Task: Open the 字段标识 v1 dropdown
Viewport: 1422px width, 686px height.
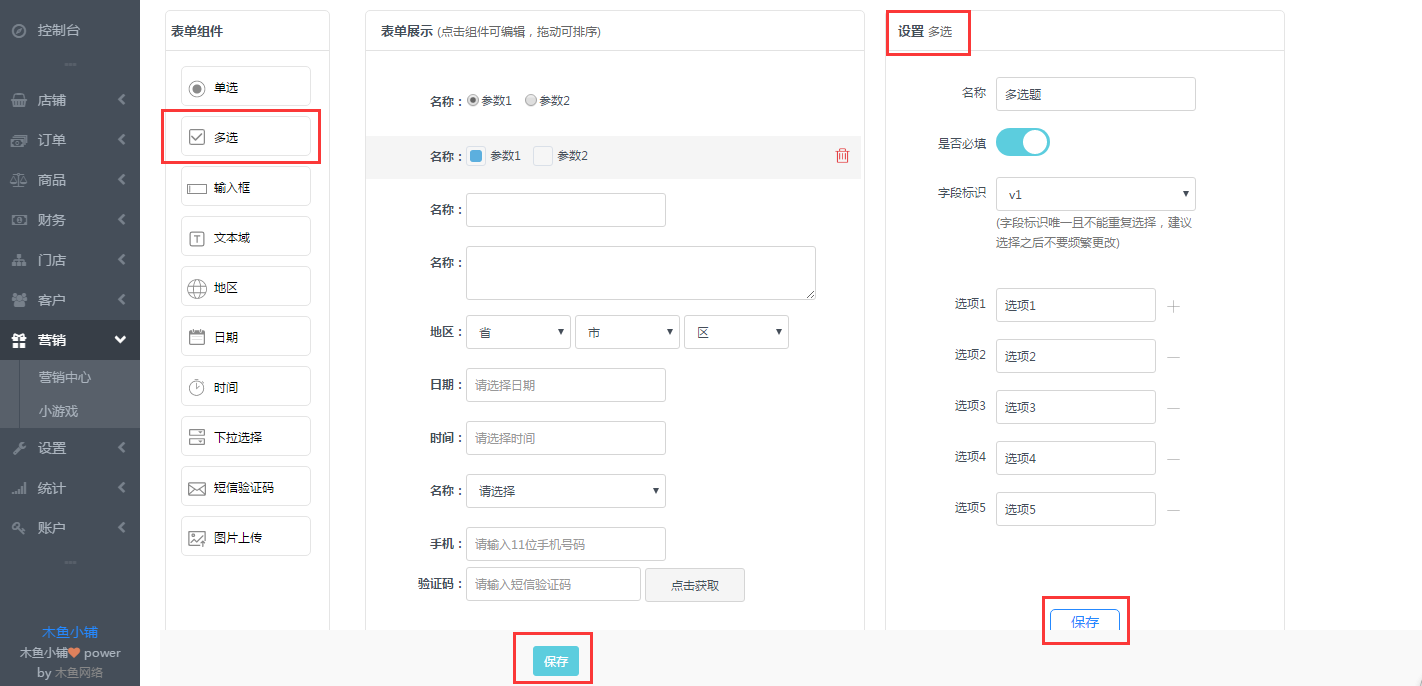Action: pyautogui.click(x=1095, y=194)
